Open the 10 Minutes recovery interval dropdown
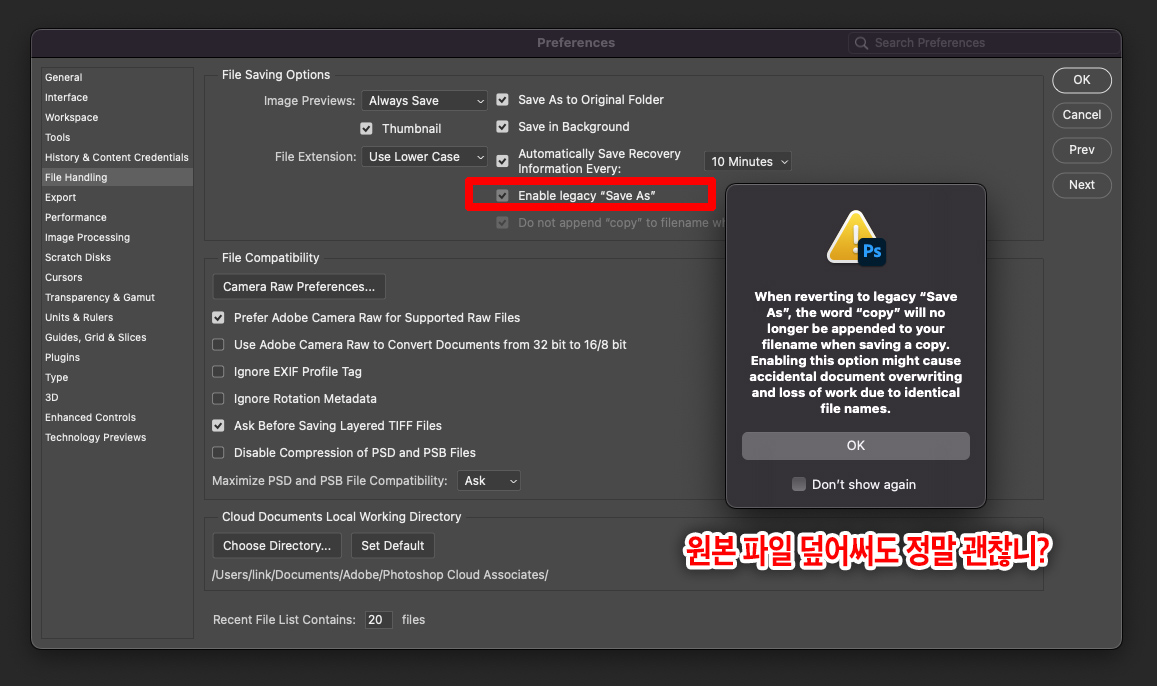This screenshot has height=686, width=1157. tap(747, 162)
